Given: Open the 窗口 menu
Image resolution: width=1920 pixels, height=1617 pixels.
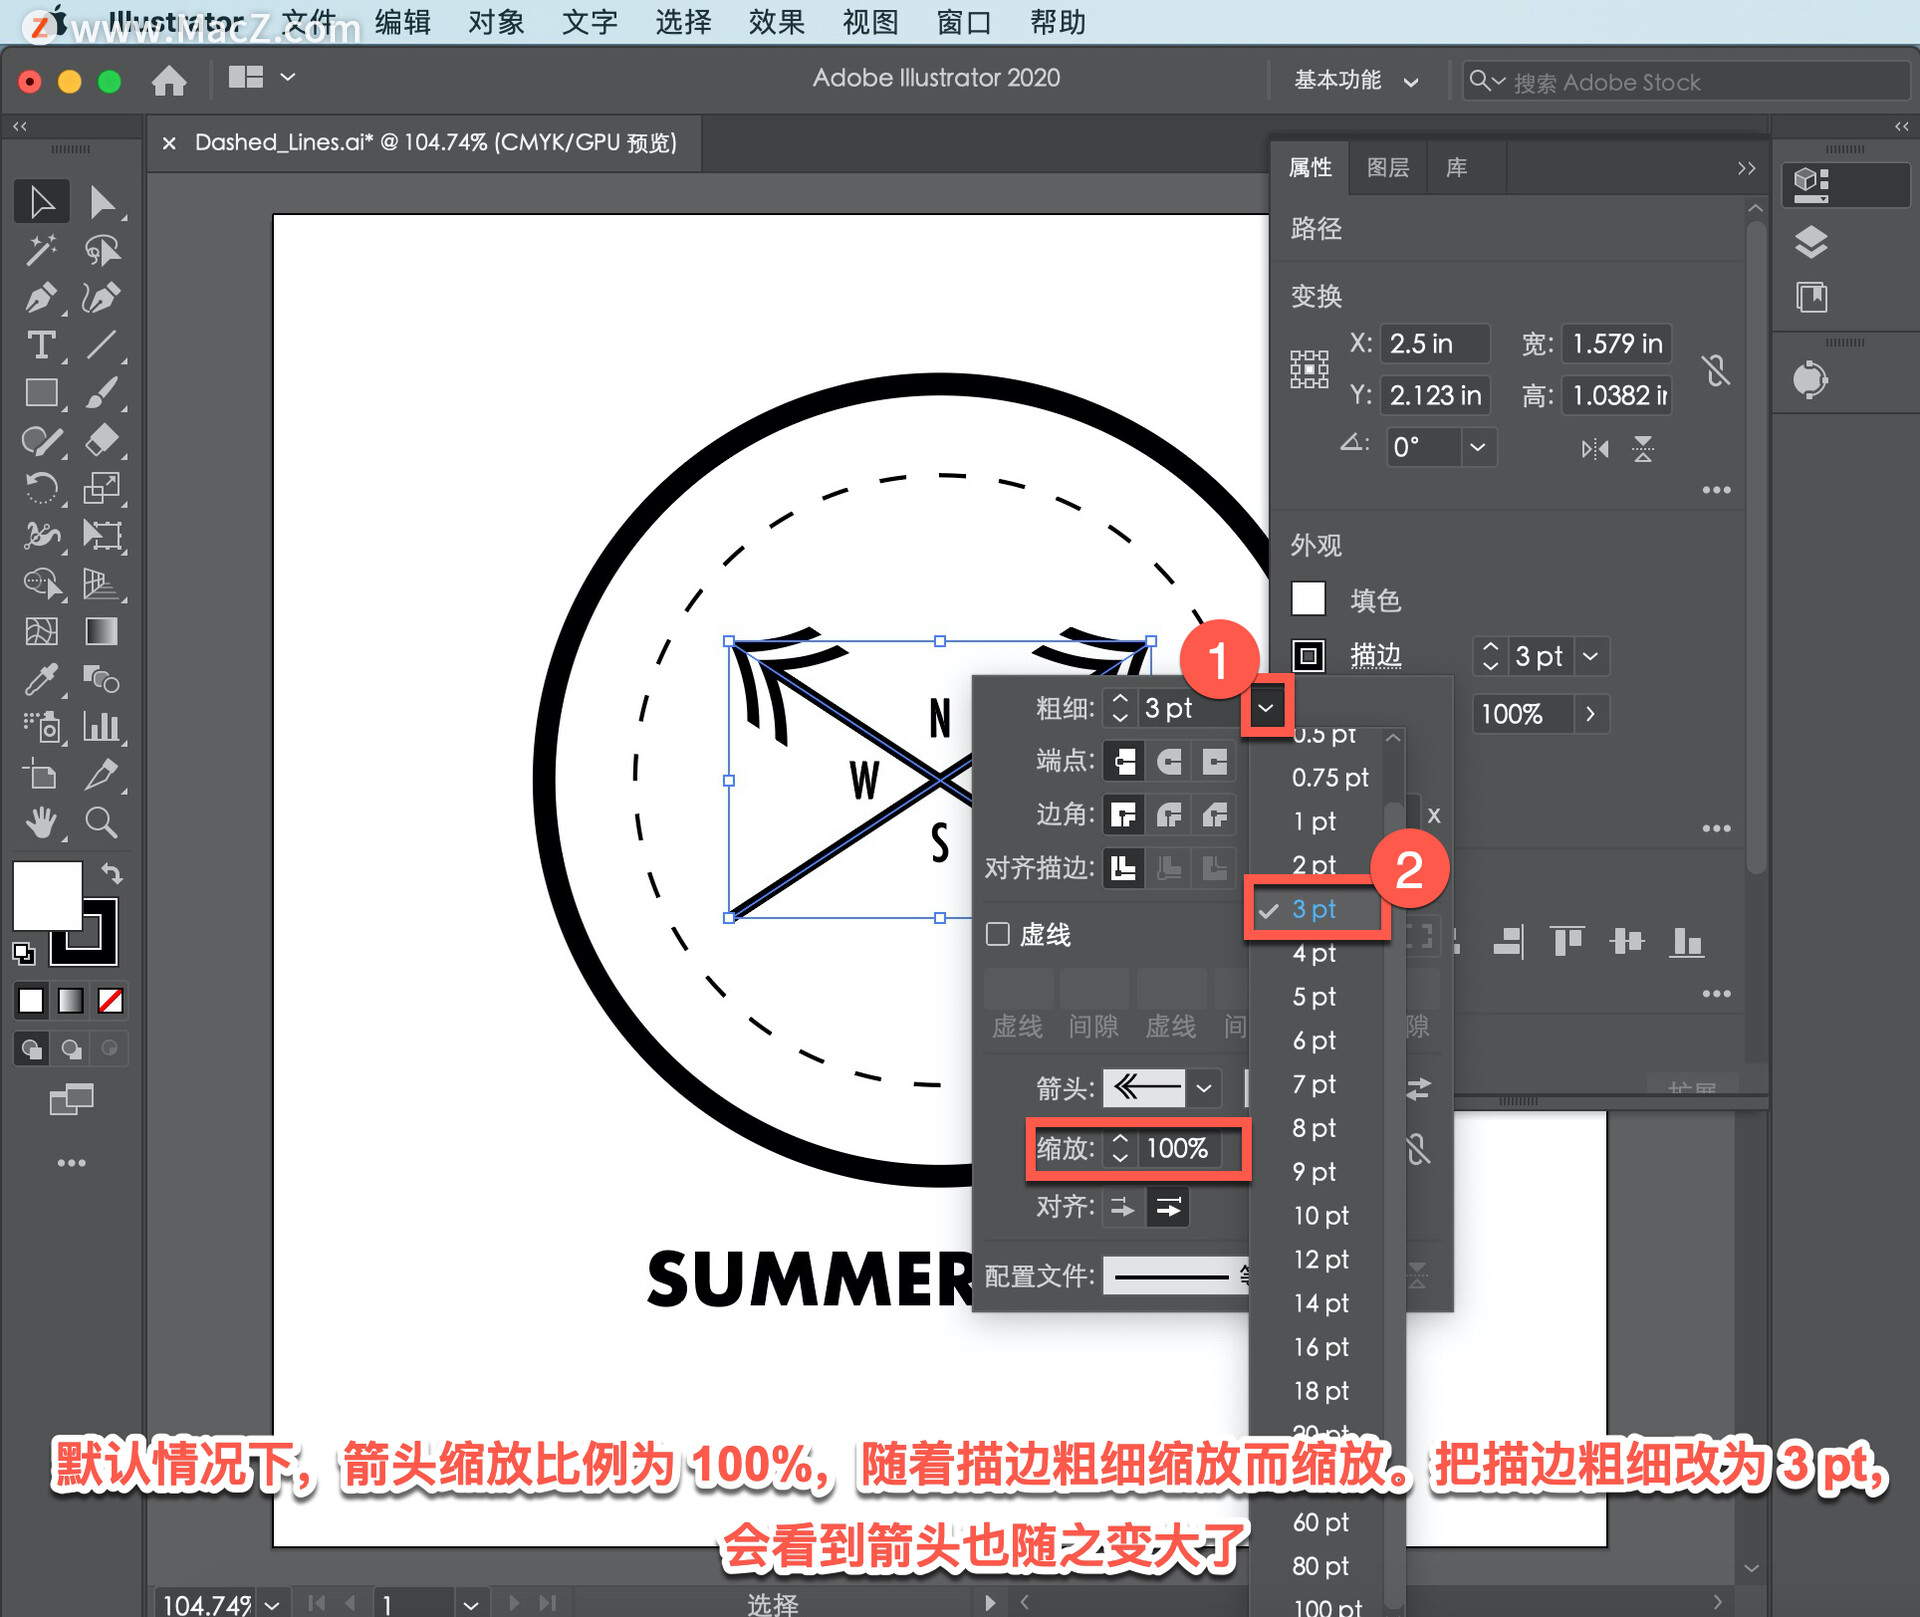Looking at the screenshot, I should tap(964, 22).
